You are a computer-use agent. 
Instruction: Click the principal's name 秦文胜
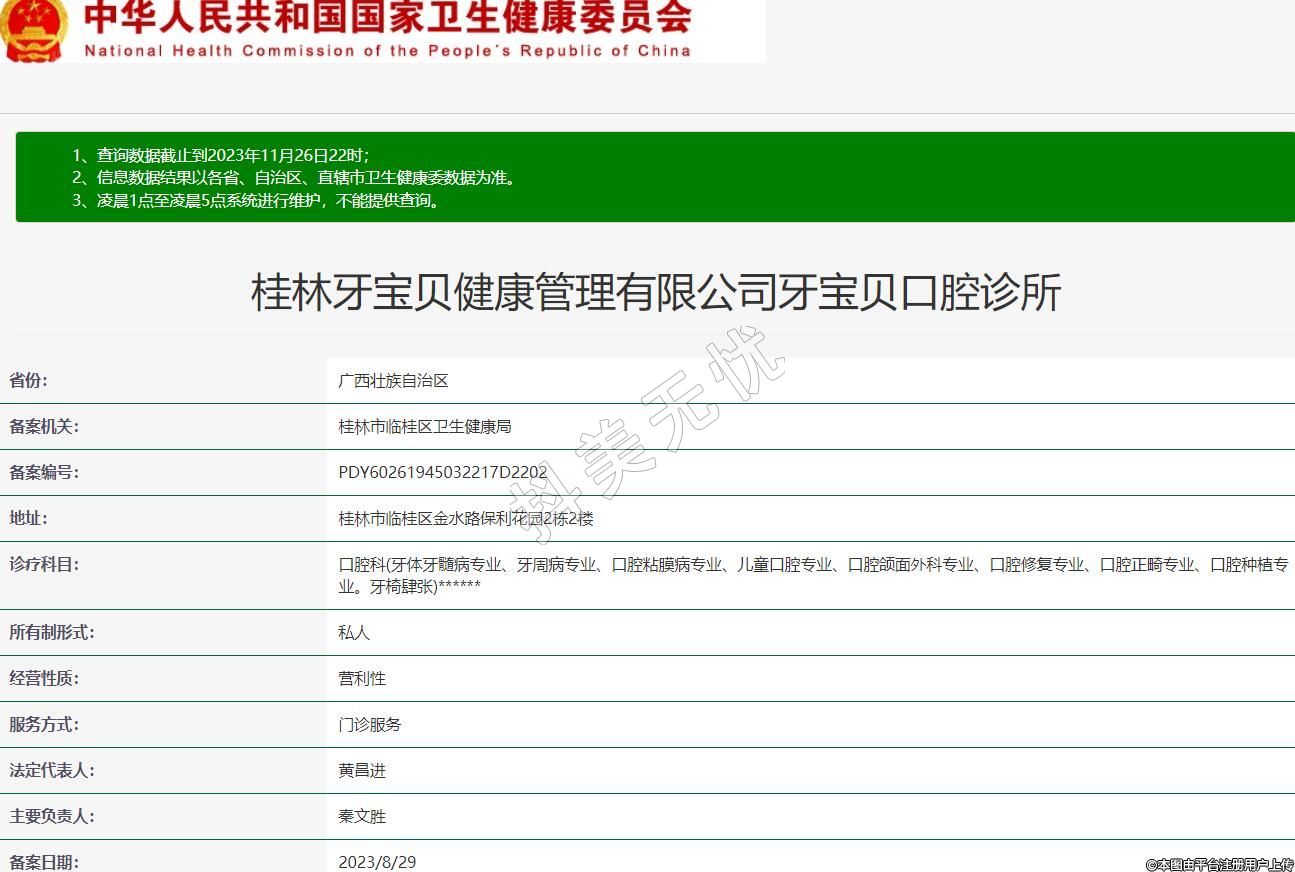click(x=362, y=817)
